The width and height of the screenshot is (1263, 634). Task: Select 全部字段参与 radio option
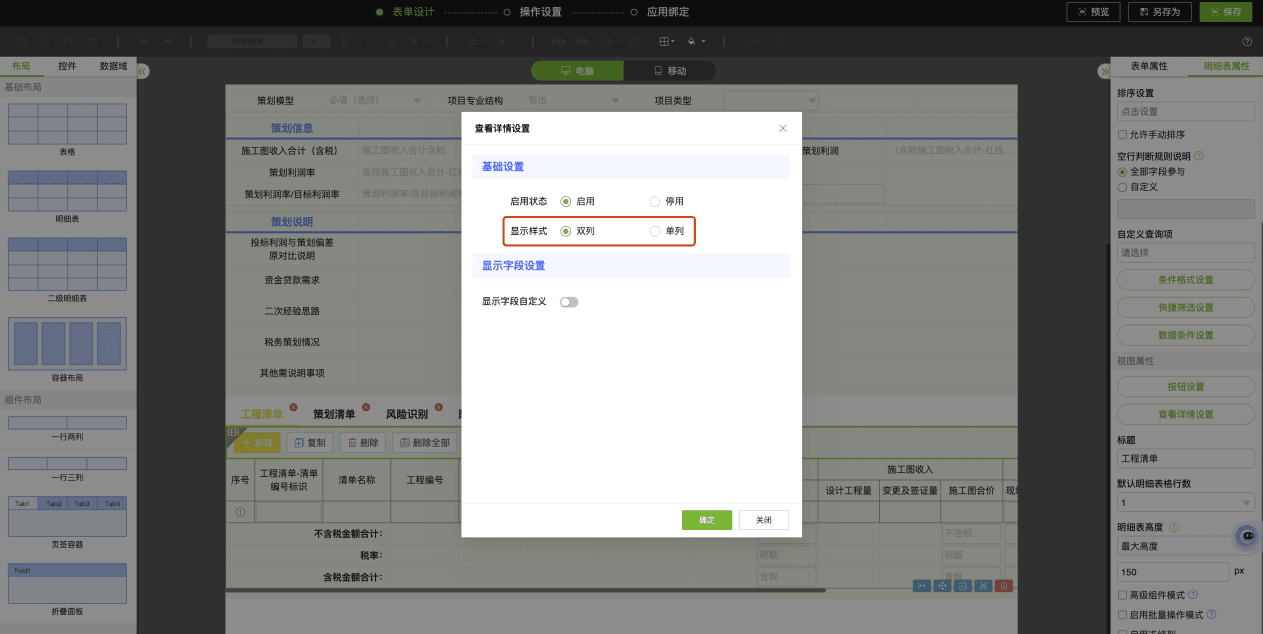[x=1122, y=172]
